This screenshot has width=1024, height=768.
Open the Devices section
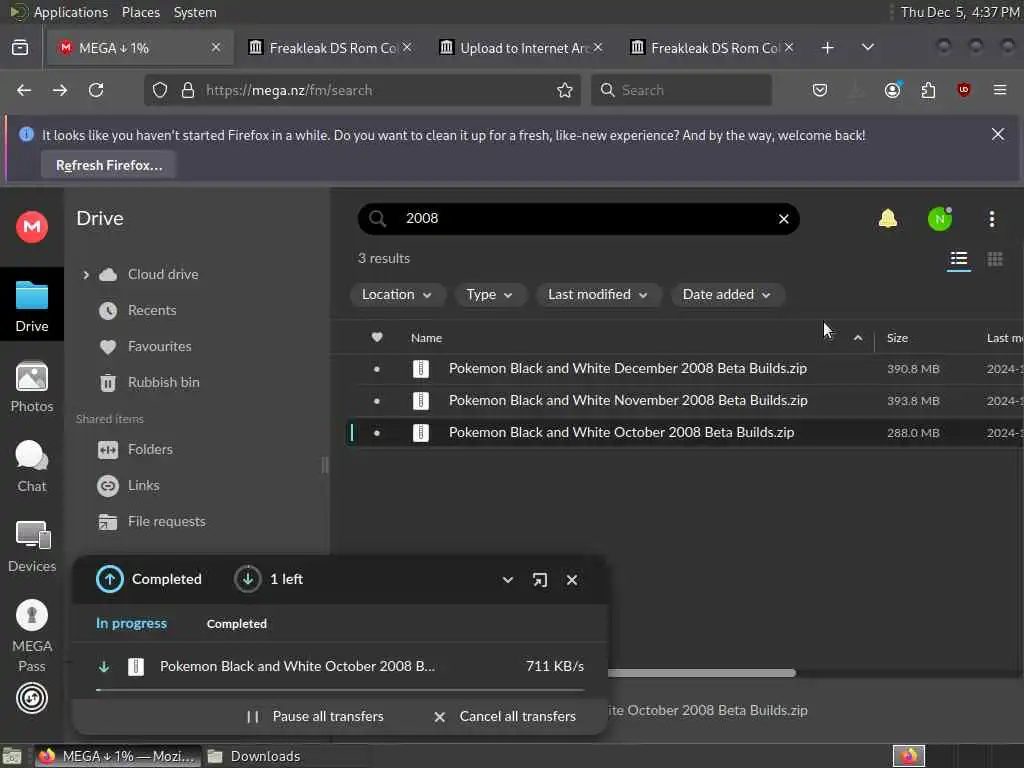[x=31, y=547]
